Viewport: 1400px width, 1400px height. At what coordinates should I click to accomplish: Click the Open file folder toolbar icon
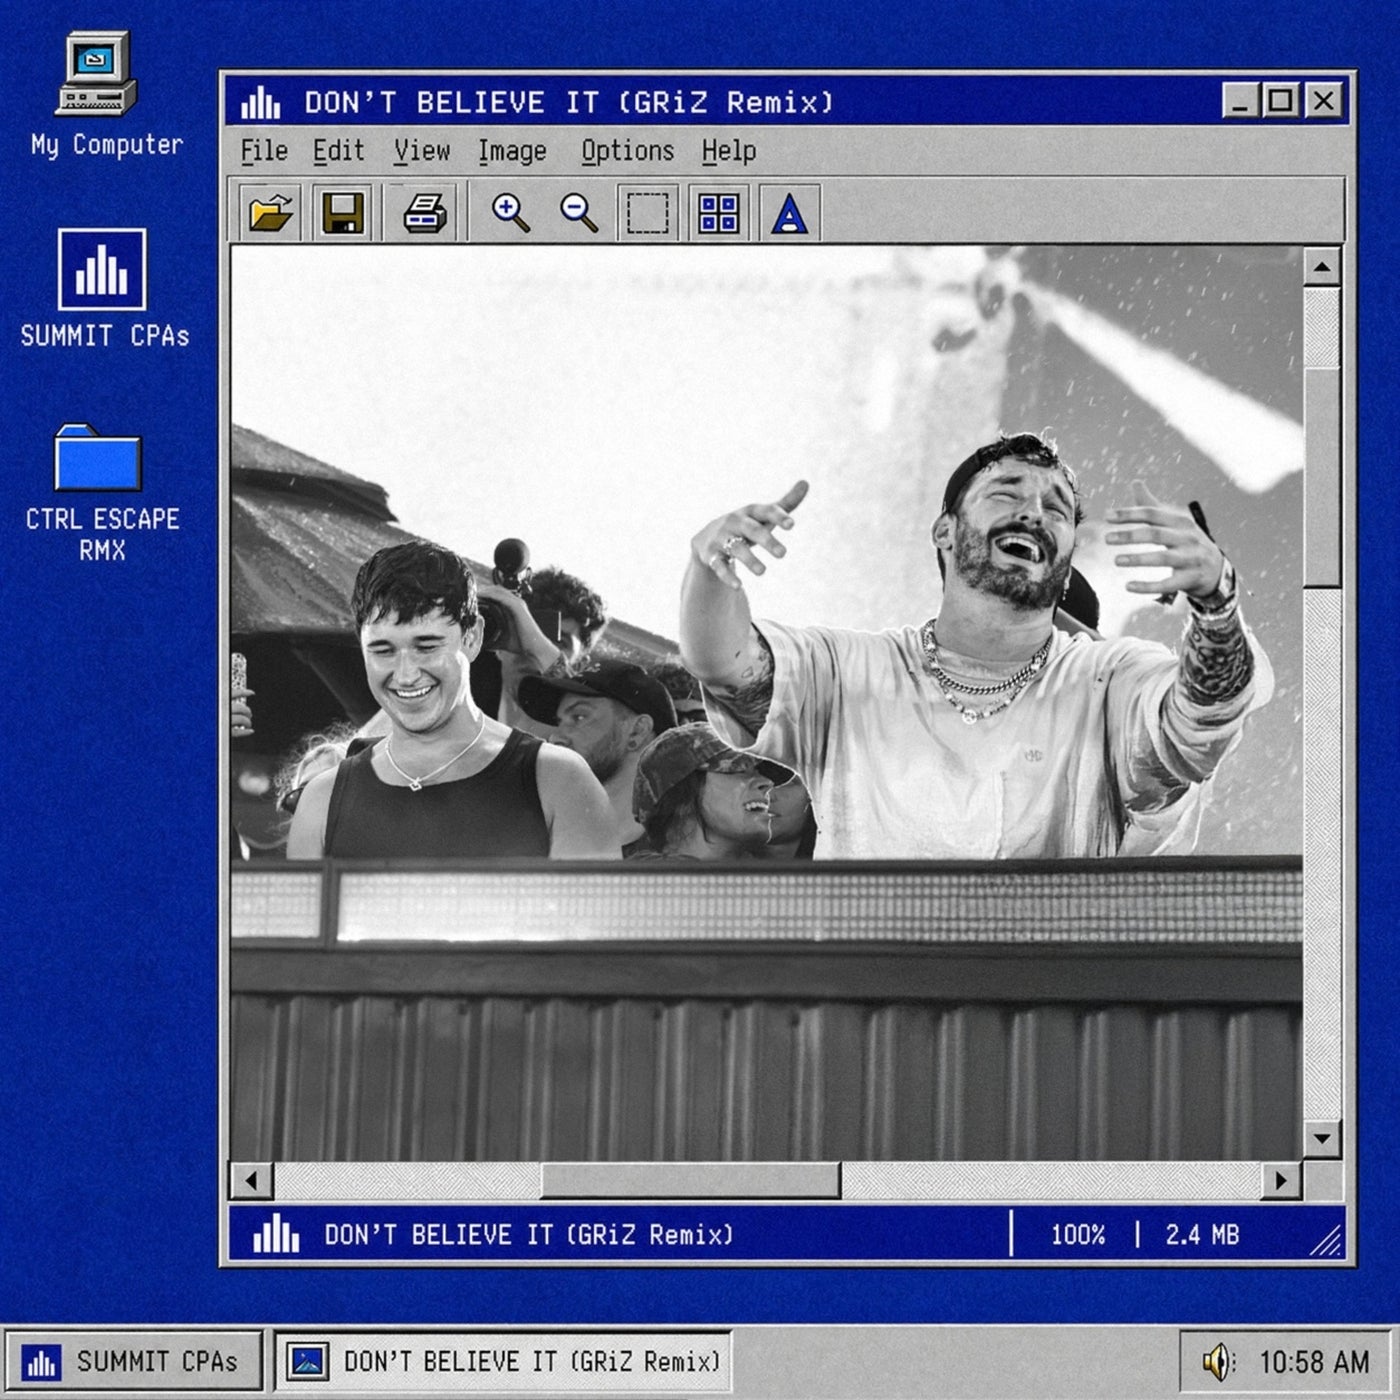(x=271, y=213)
